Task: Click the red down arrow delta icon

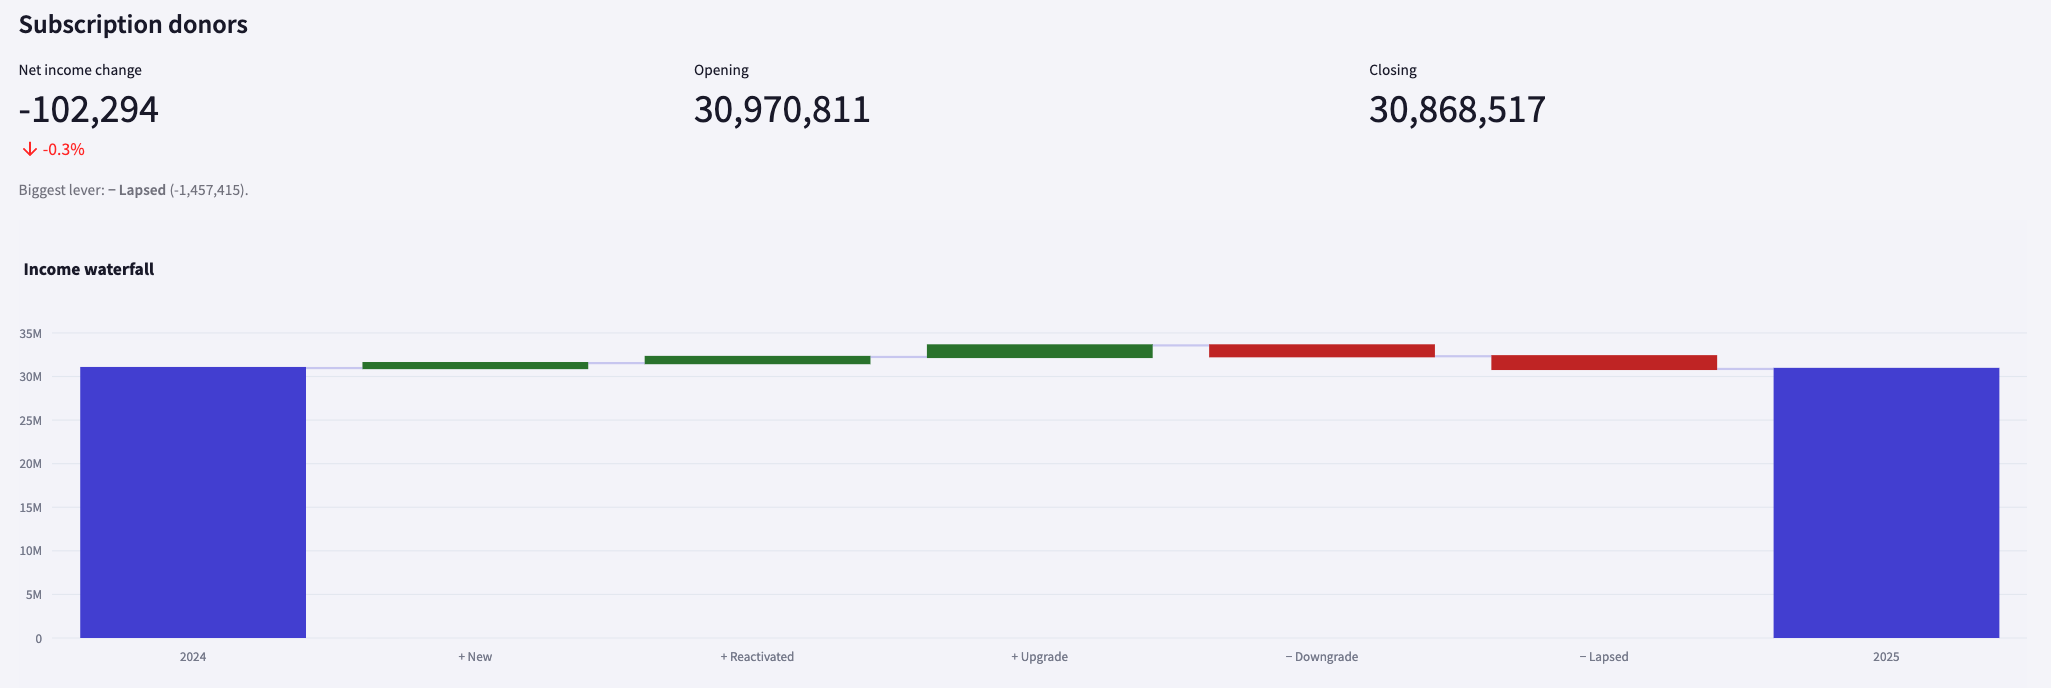Action: point(30,149)
